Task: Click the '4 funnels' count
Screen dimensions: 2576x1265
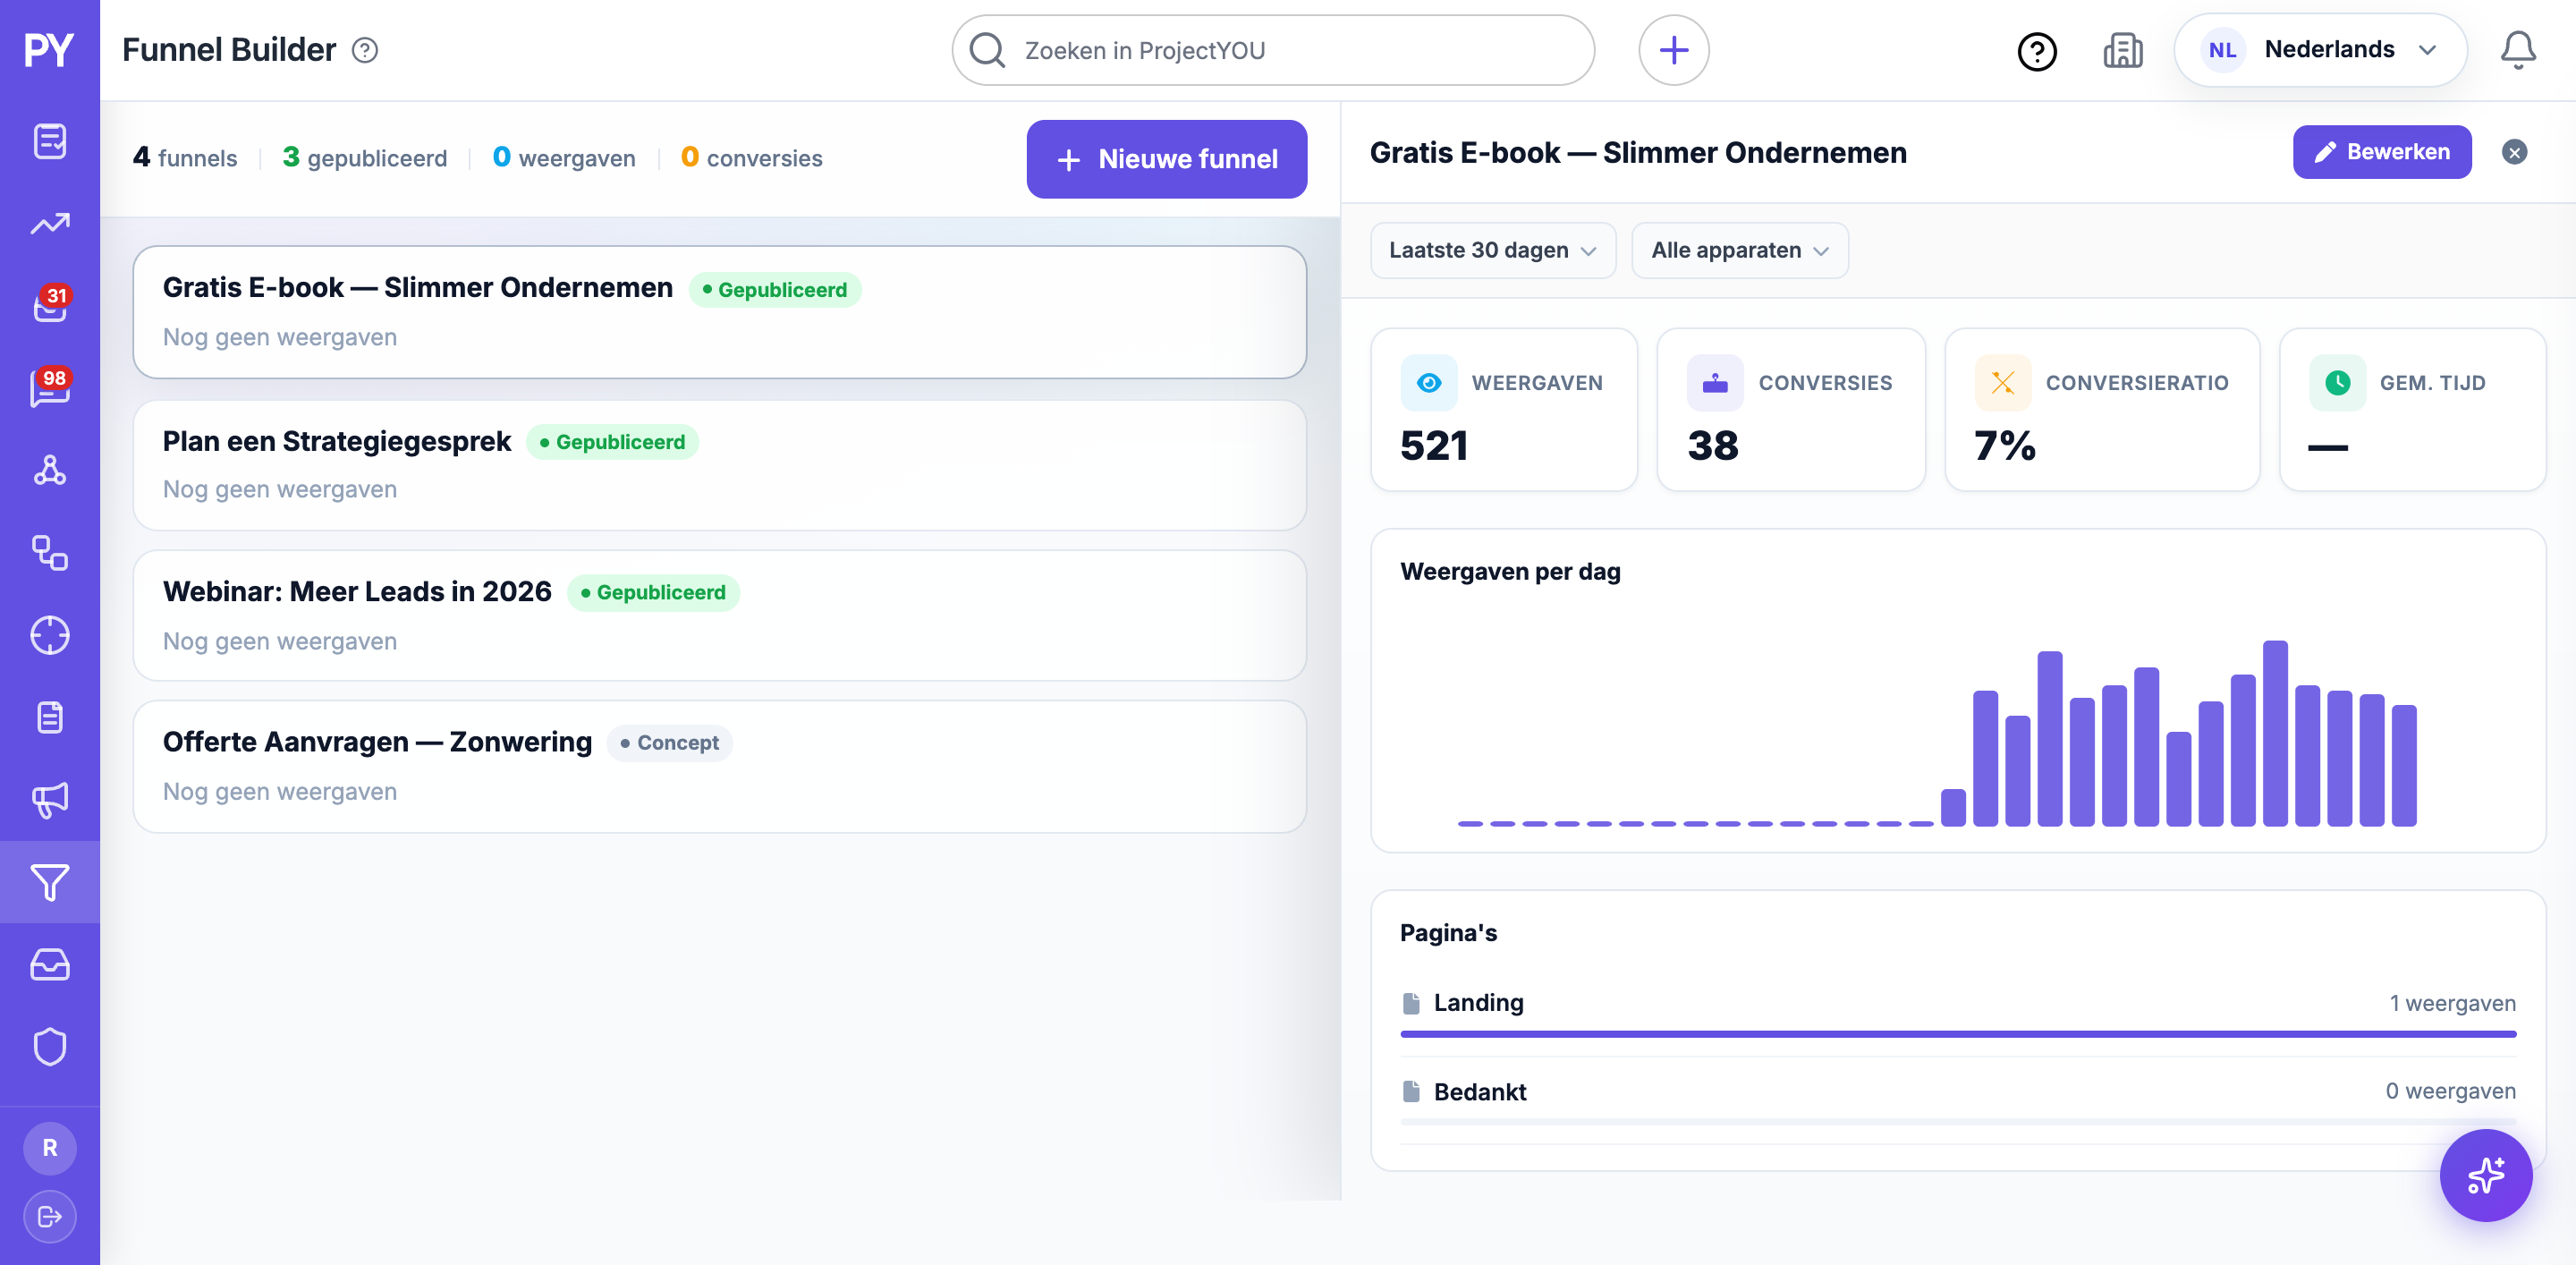Action: pos(185,159)
